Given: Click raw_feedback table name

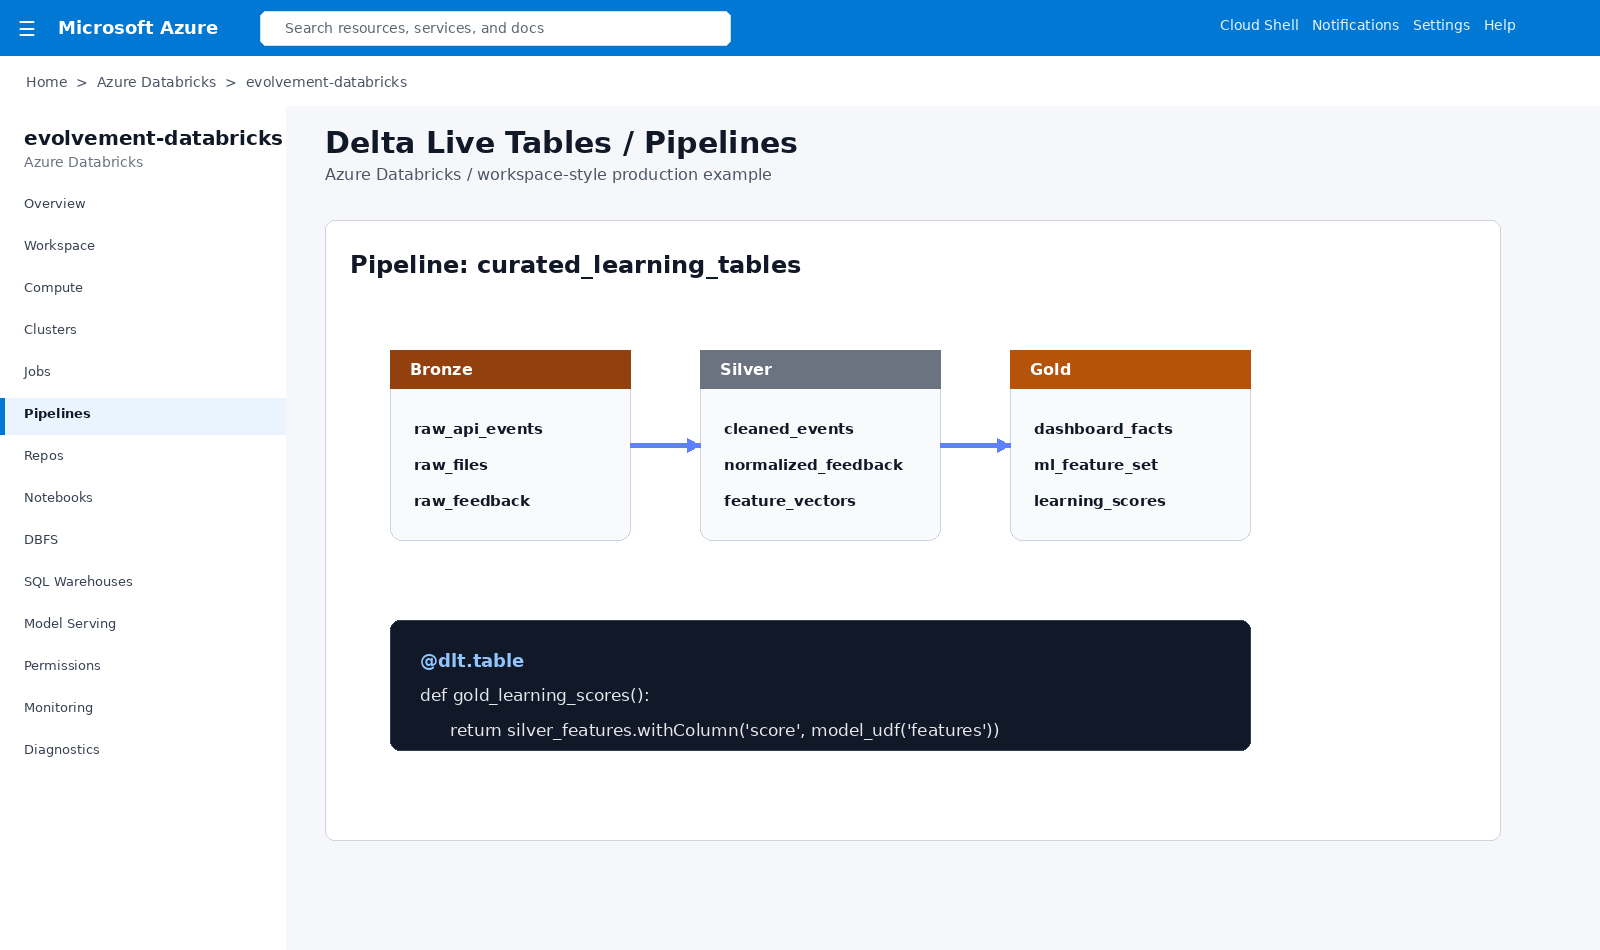Looking at the screenshot, I should click(472, 501).
